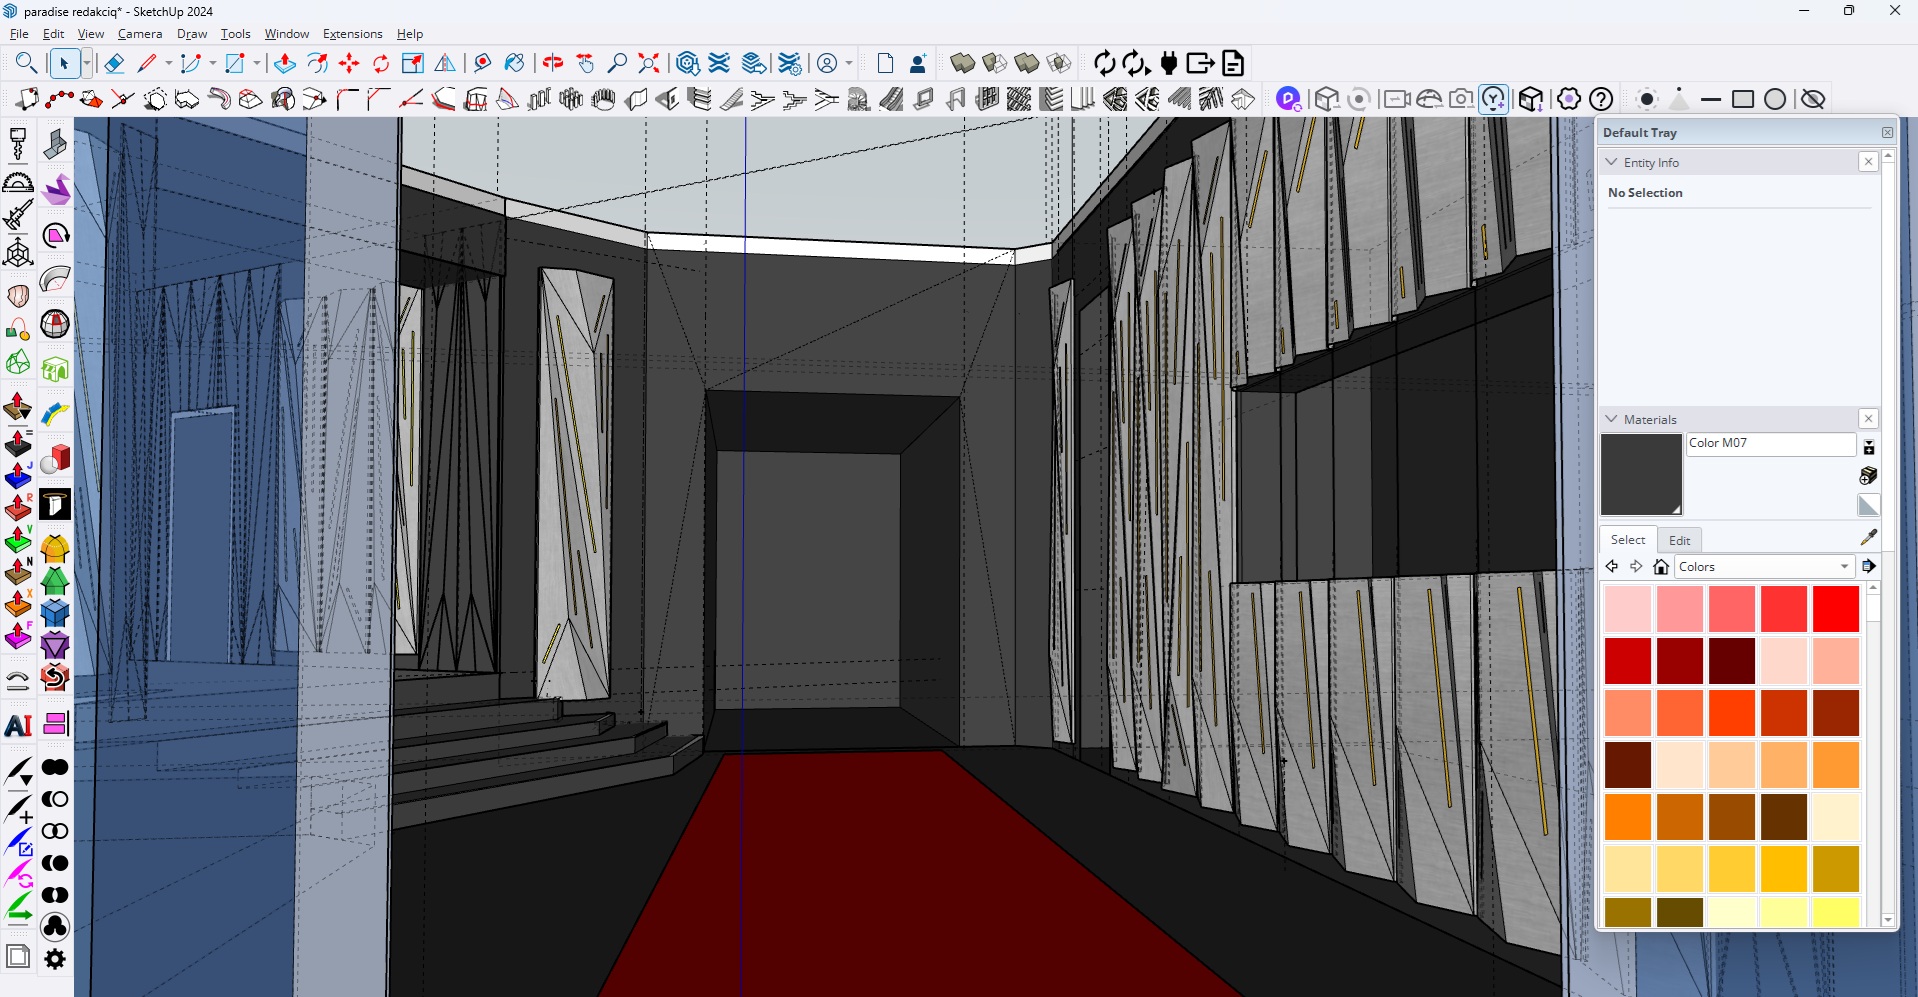Image resolution: width=1918 pixels, height=997 pixels.
Task: Open the help question mark icon
Action: (x=1601, y=99)
